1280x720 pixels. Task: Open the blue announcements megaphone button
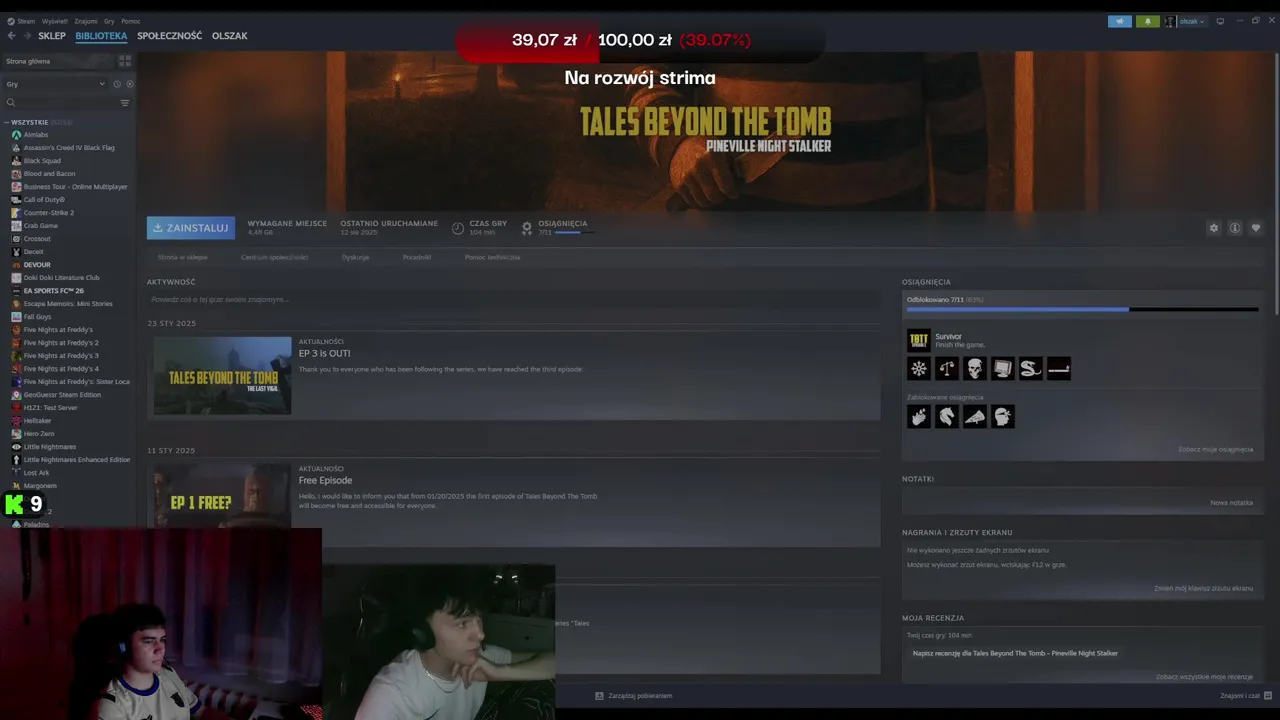1120,21
